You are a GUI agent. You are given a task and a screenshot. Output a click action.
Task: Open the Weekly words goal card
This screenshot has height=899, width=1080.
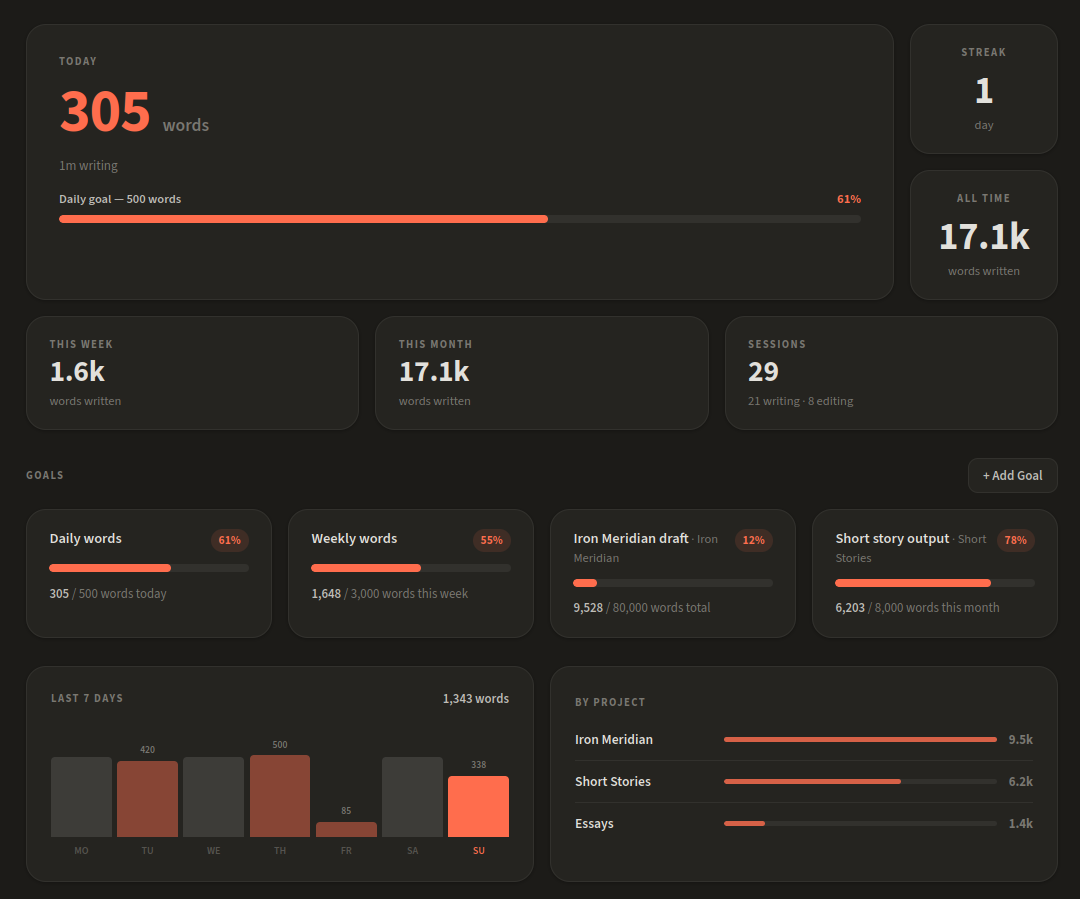[411, 573]
